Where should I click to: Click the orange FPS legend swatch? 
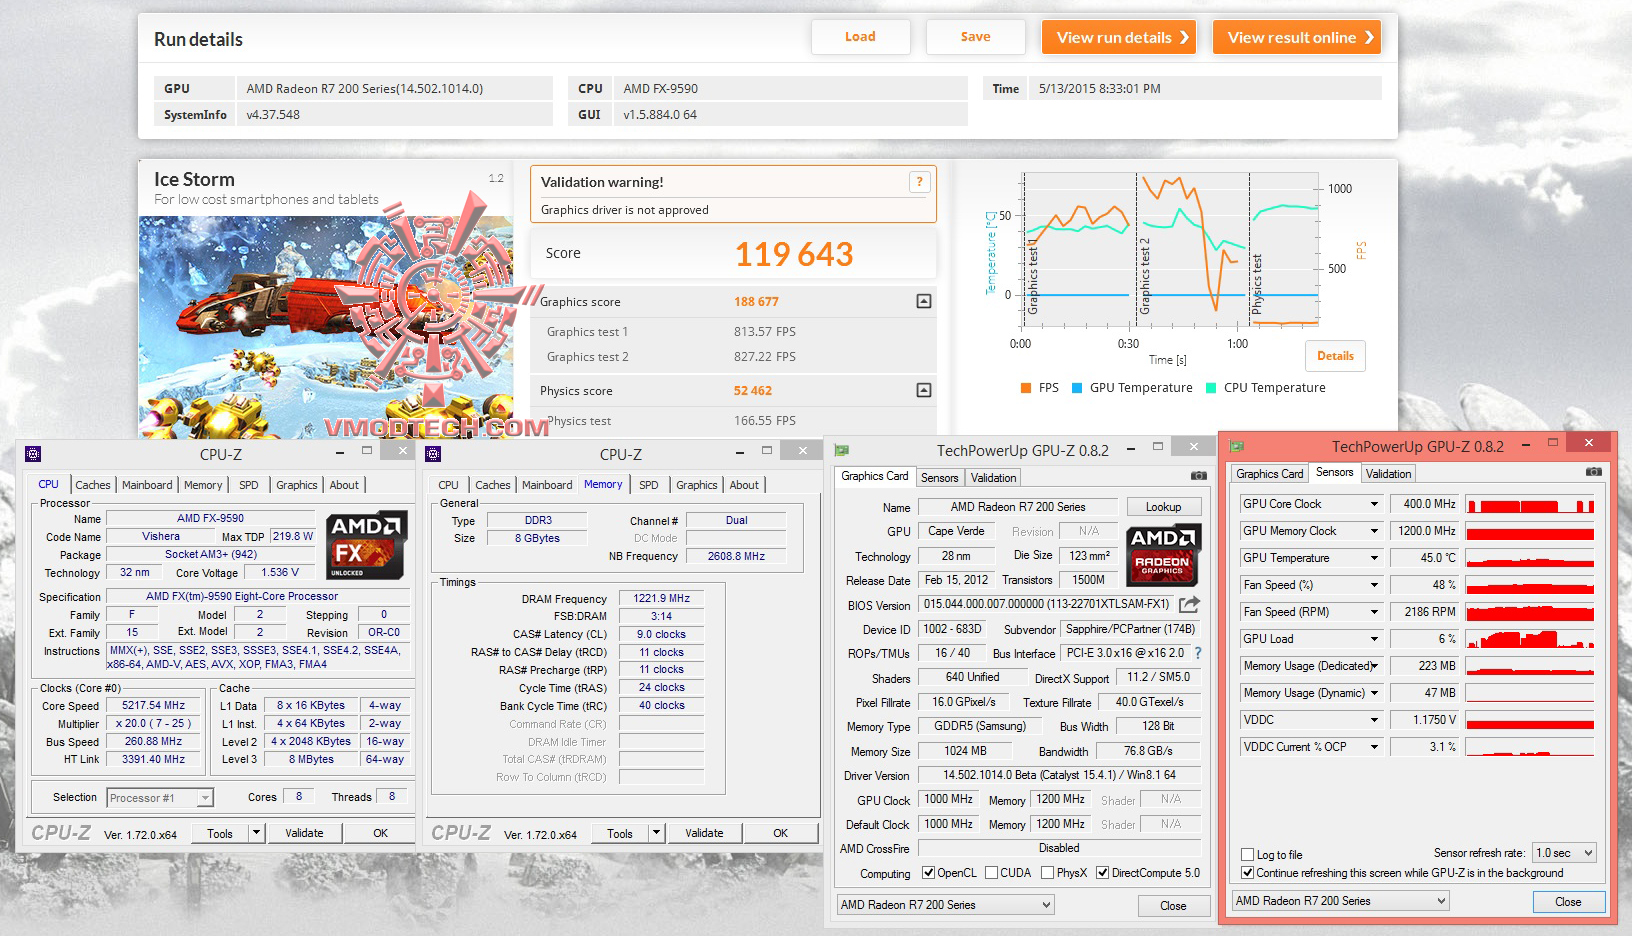coord(1026,388)
